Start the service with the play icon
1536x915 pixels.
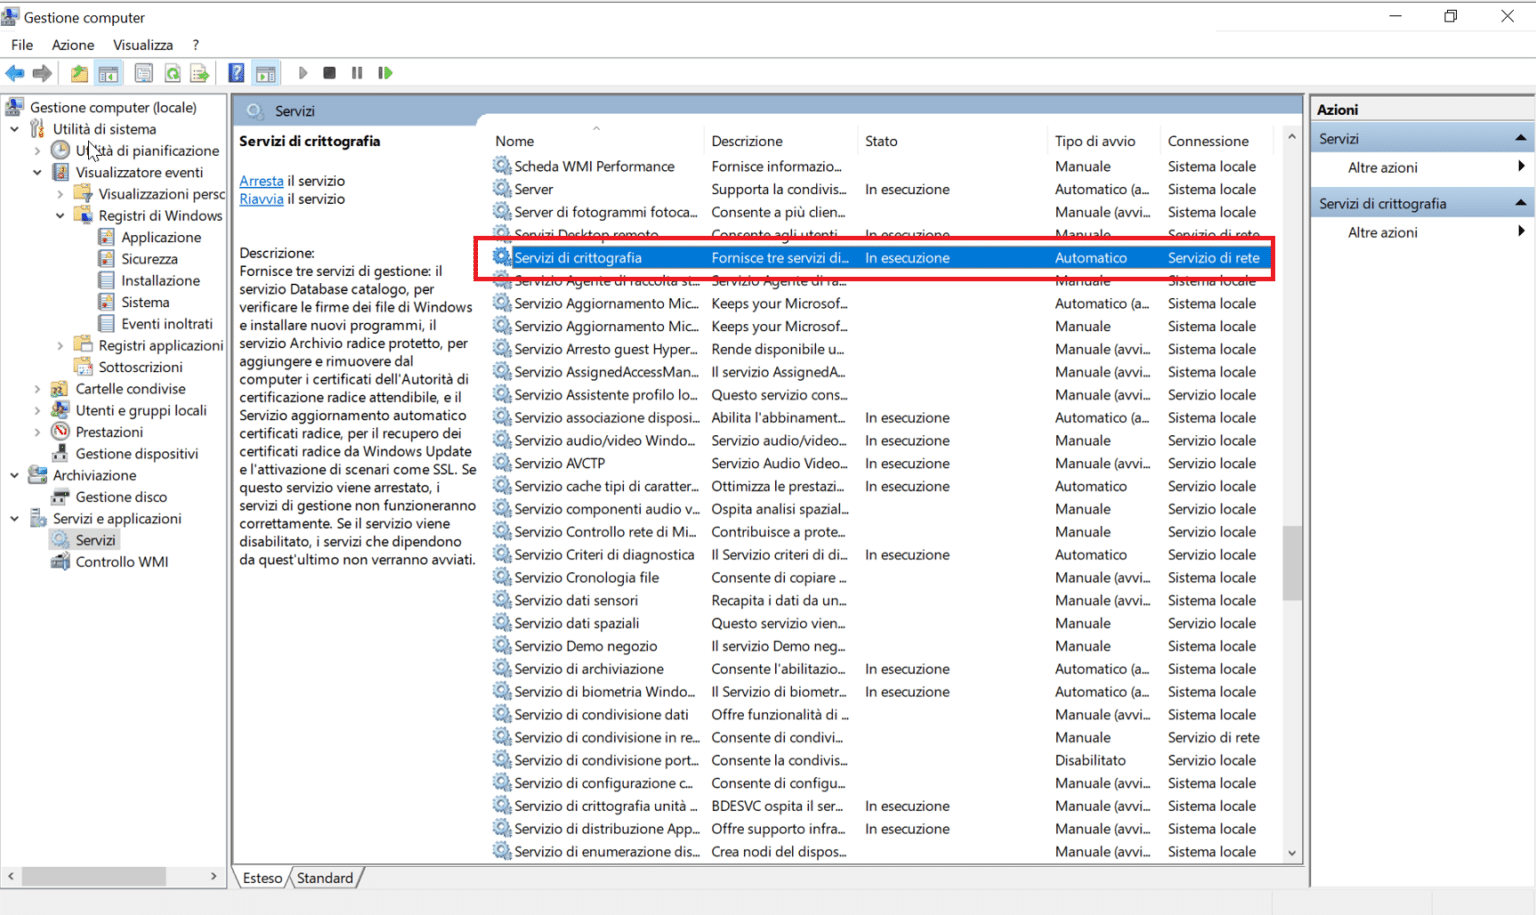pos(303,72)
